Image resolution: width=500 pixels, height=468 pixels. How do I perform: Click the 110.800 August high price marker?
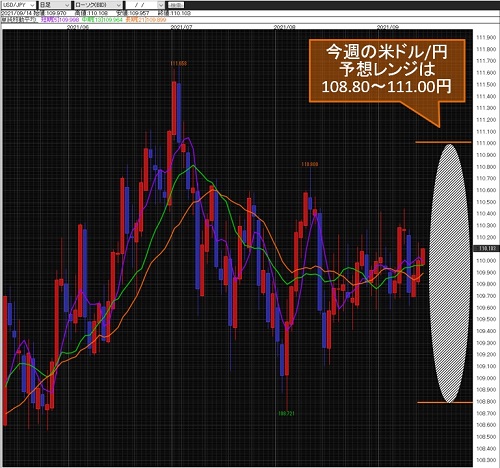coord(310,164)
